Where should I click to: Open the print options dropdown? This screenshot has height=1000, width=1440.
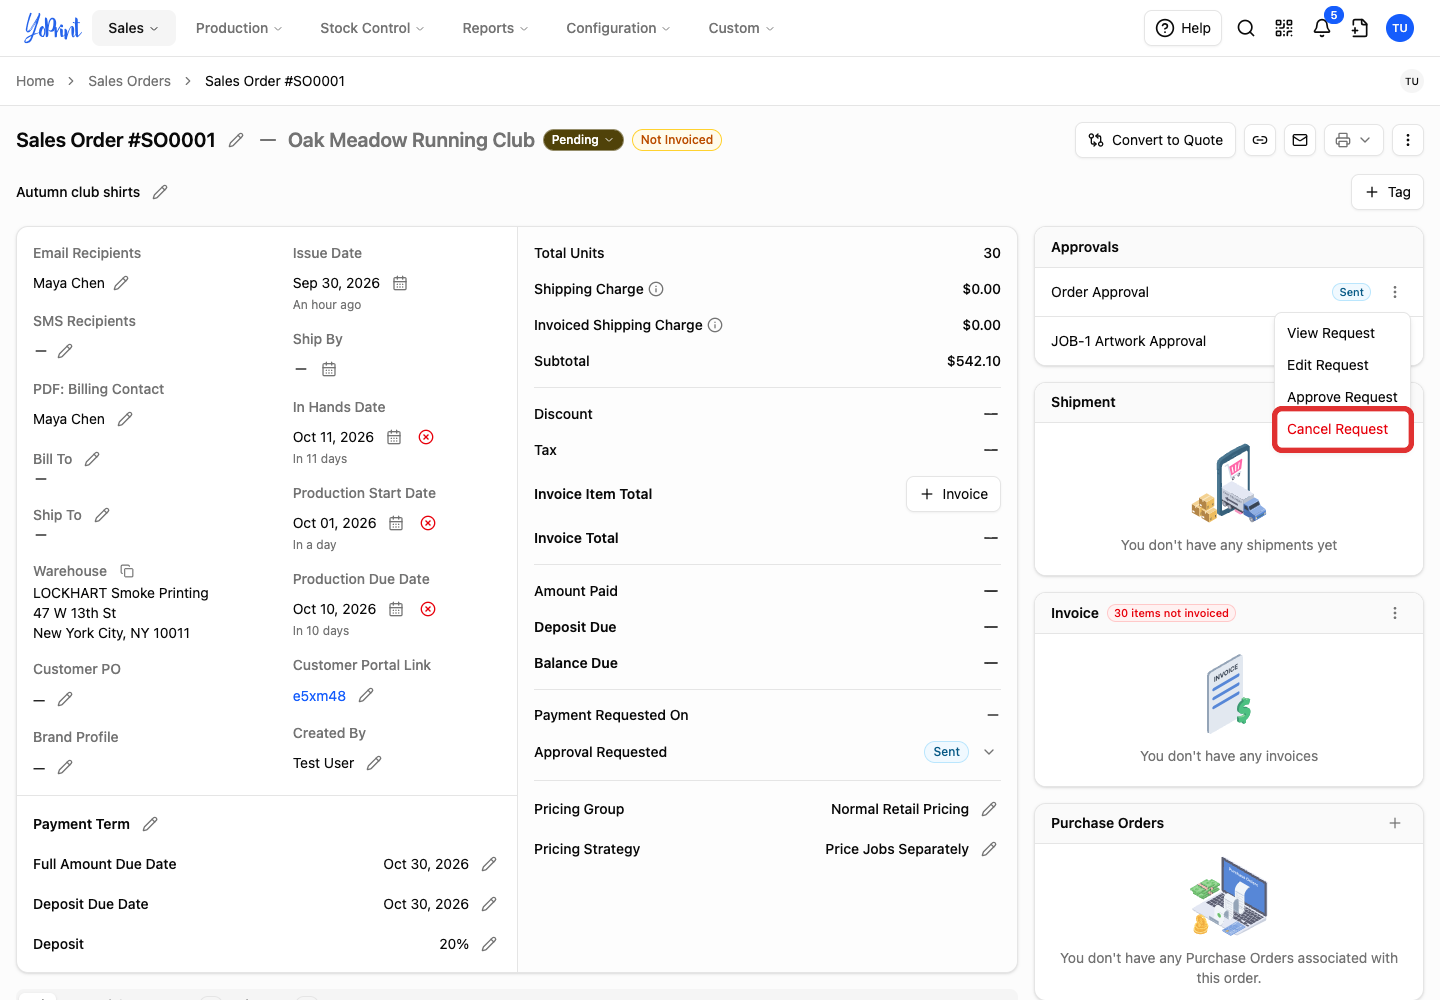click(x=1354, y=140)
